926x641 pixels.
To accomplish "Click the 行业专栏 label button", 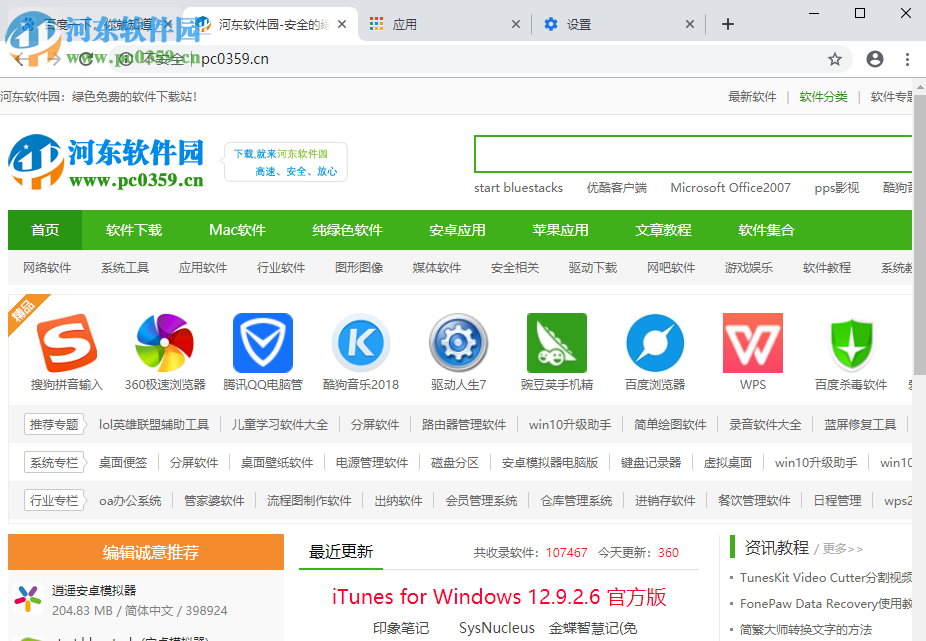I will [55, 500].
